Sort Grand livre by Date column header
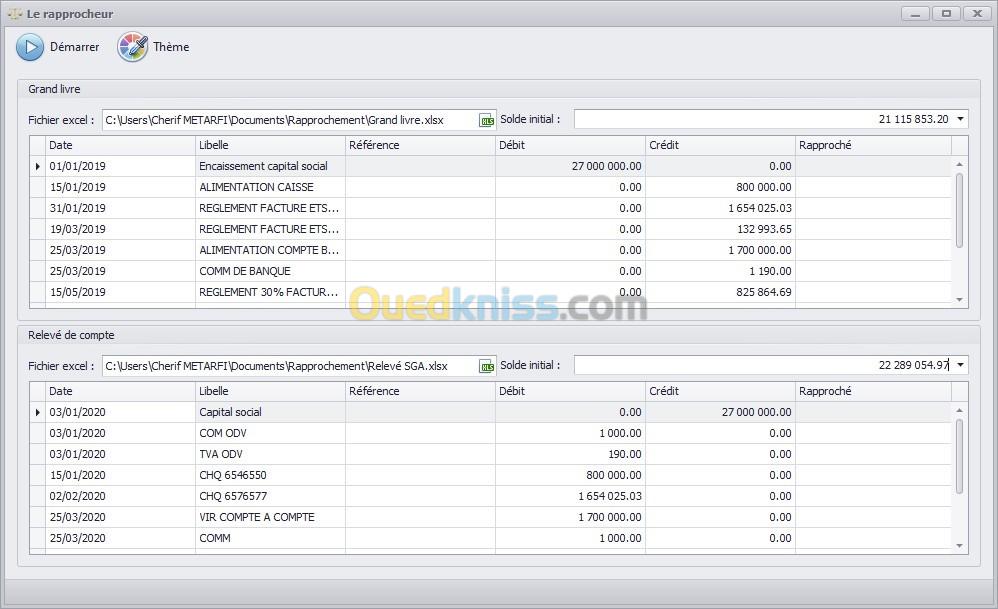Image resolution: width=998 pixels, height=609 pixels. (120, 145)
